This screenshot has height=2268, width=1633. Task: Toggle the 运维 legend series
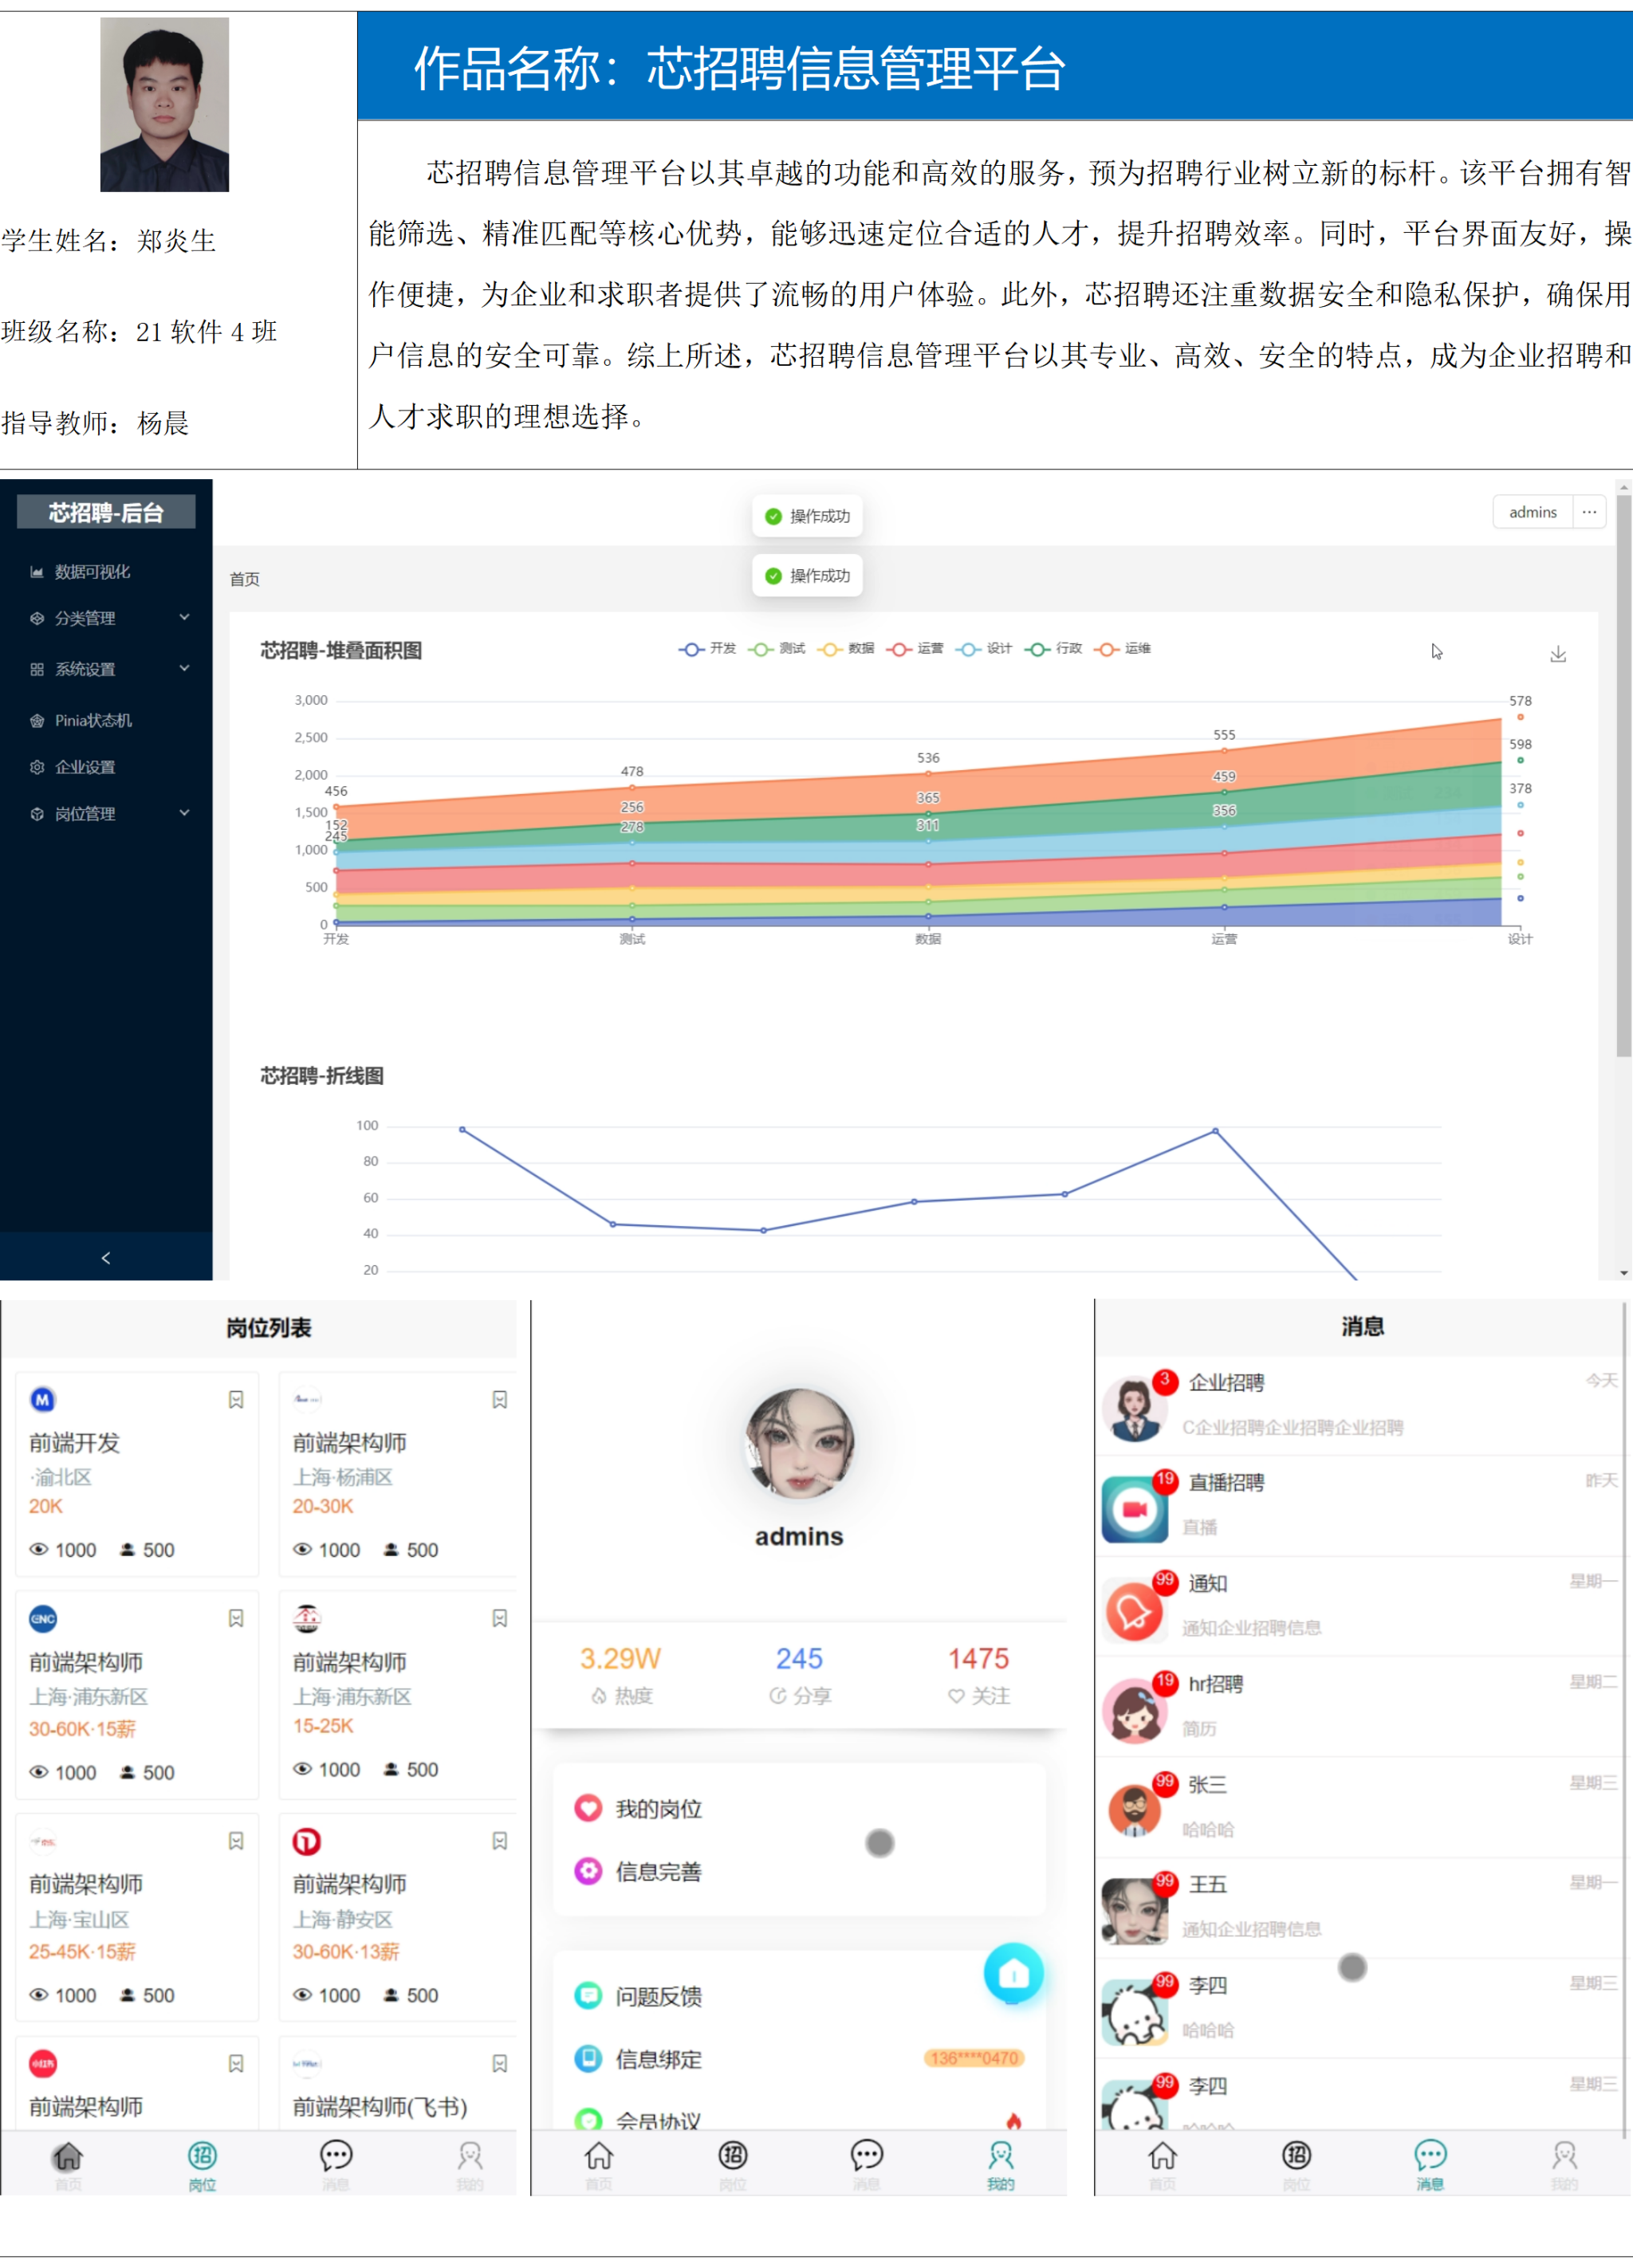[x=1122, y=649]
